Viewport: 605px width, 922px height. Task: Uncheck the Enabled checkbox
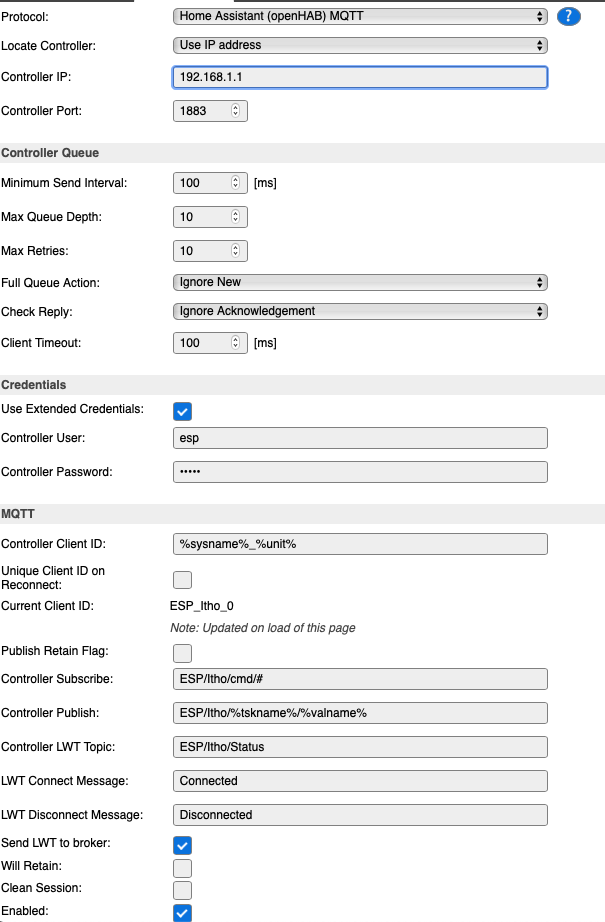pos(182,913)
